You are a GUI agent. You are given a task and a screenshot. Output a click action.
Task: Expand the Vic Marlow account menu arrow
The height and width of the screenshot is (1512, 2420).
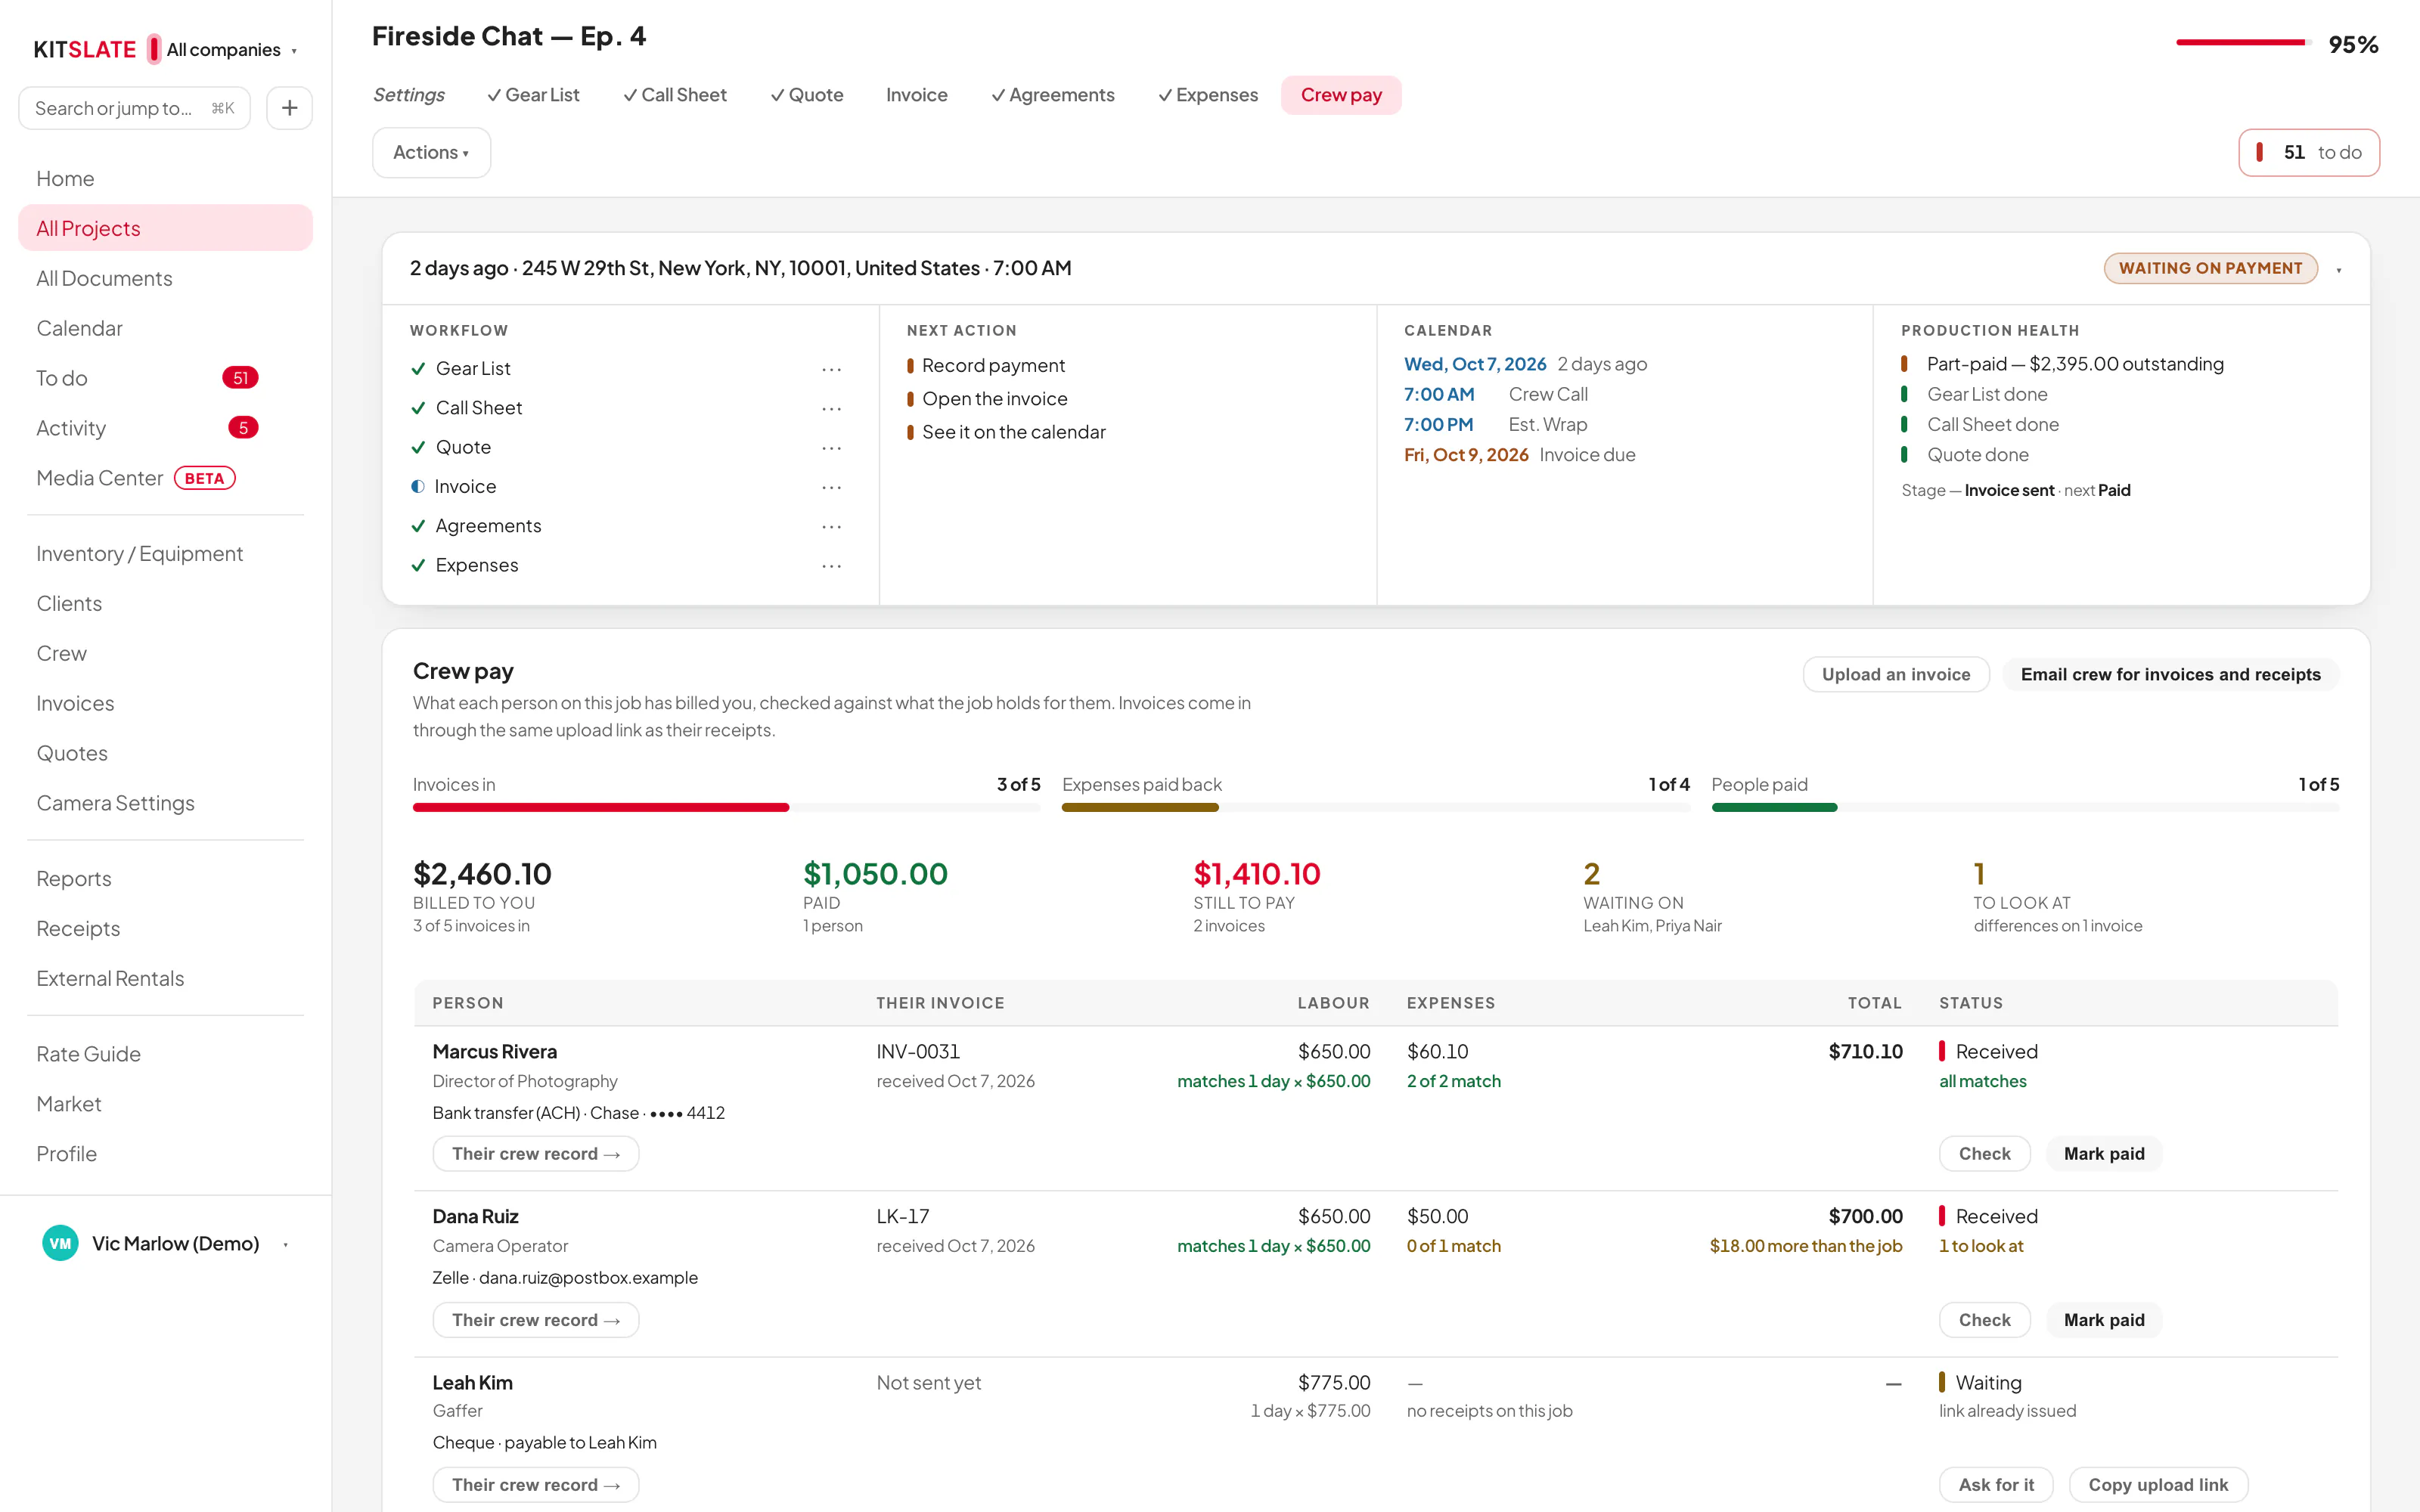click(286, 1244)
